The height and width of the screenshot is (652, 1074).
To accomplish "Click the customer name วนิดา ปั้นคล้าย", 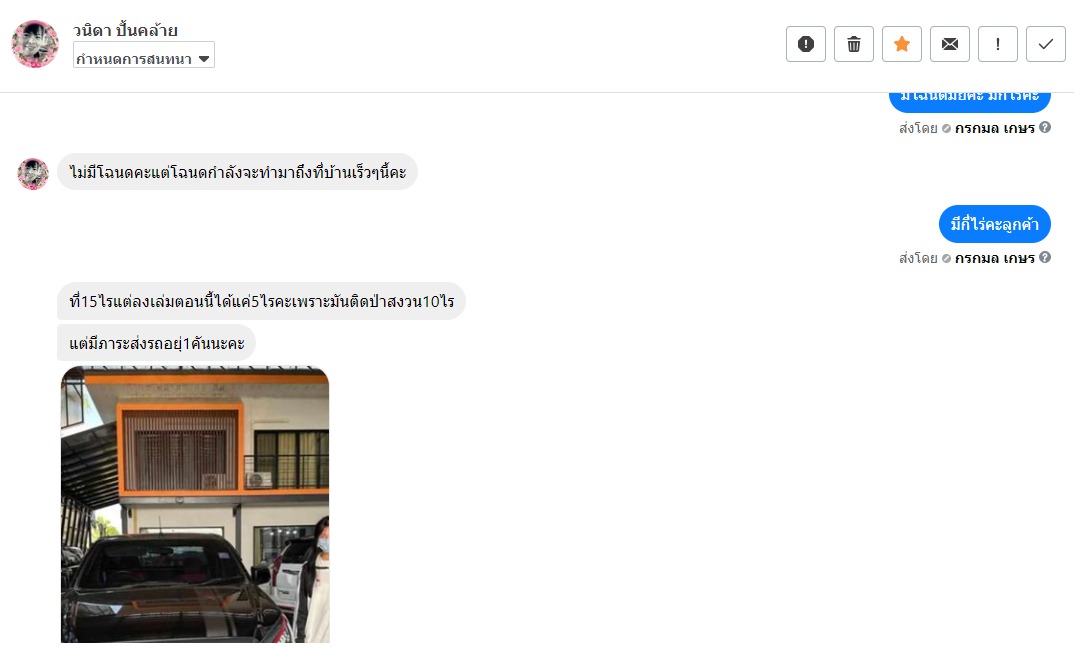I will (125, 30).
